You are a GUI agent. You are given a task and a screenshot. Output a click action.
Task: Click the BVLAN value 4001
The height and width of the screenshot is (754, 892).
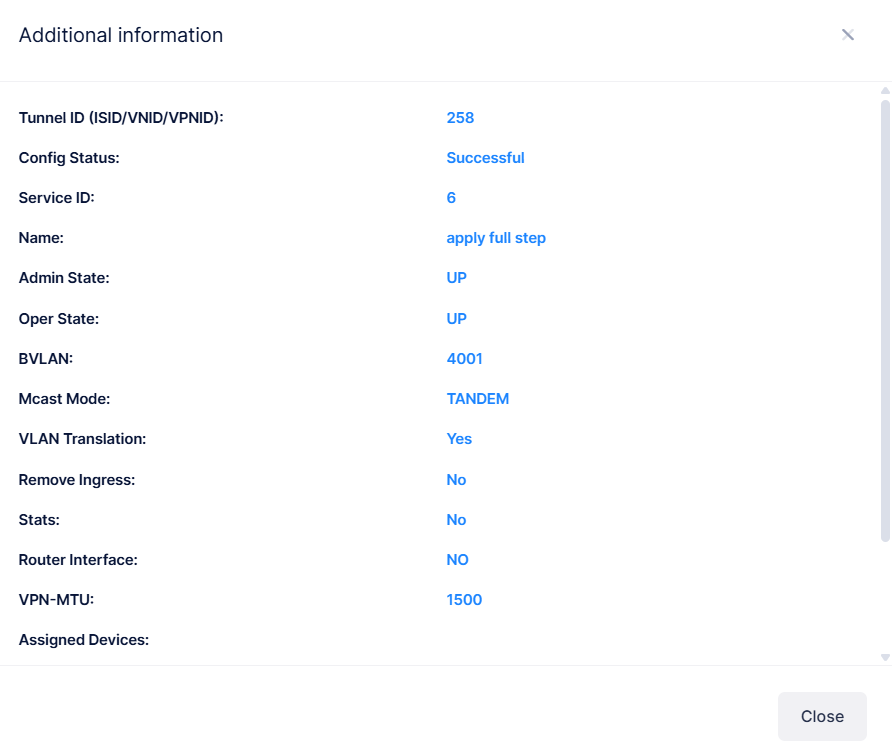(x=462, y=358)
